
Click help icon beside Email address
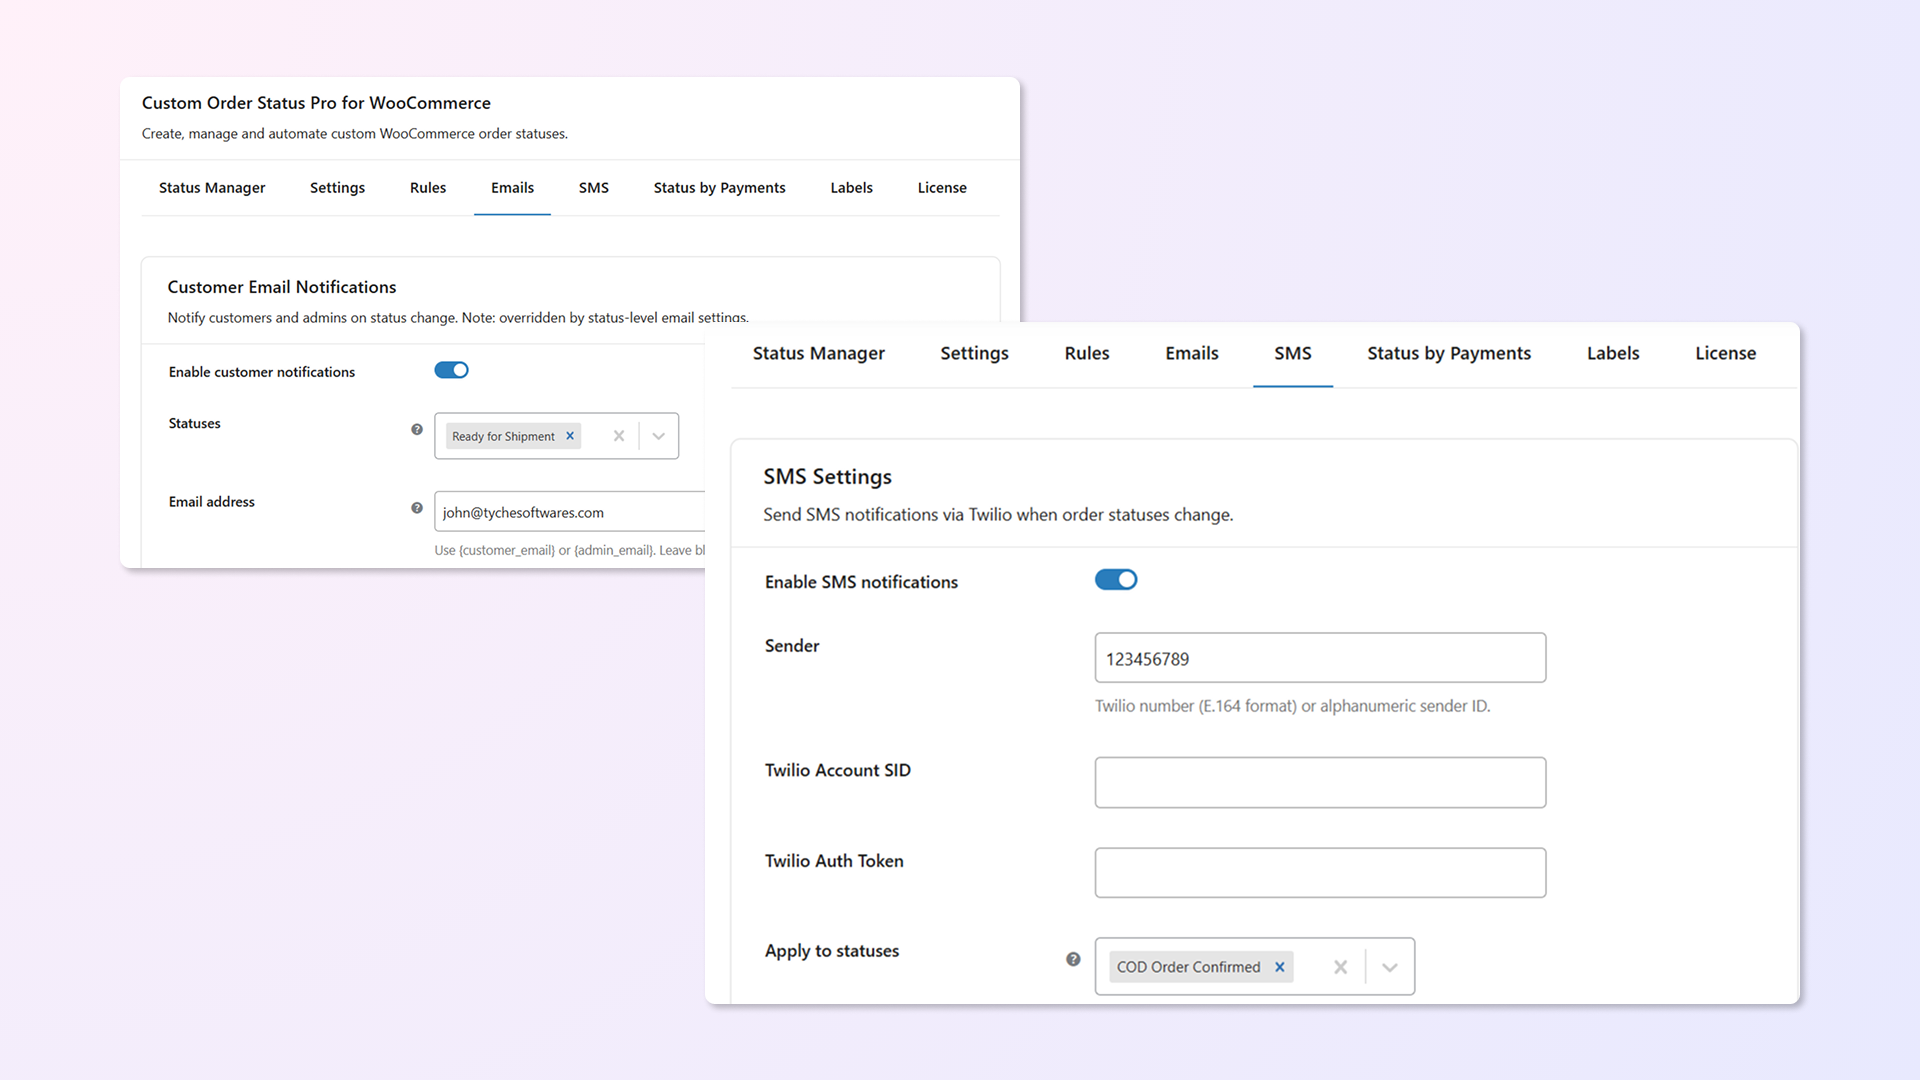tap(417, 508)
